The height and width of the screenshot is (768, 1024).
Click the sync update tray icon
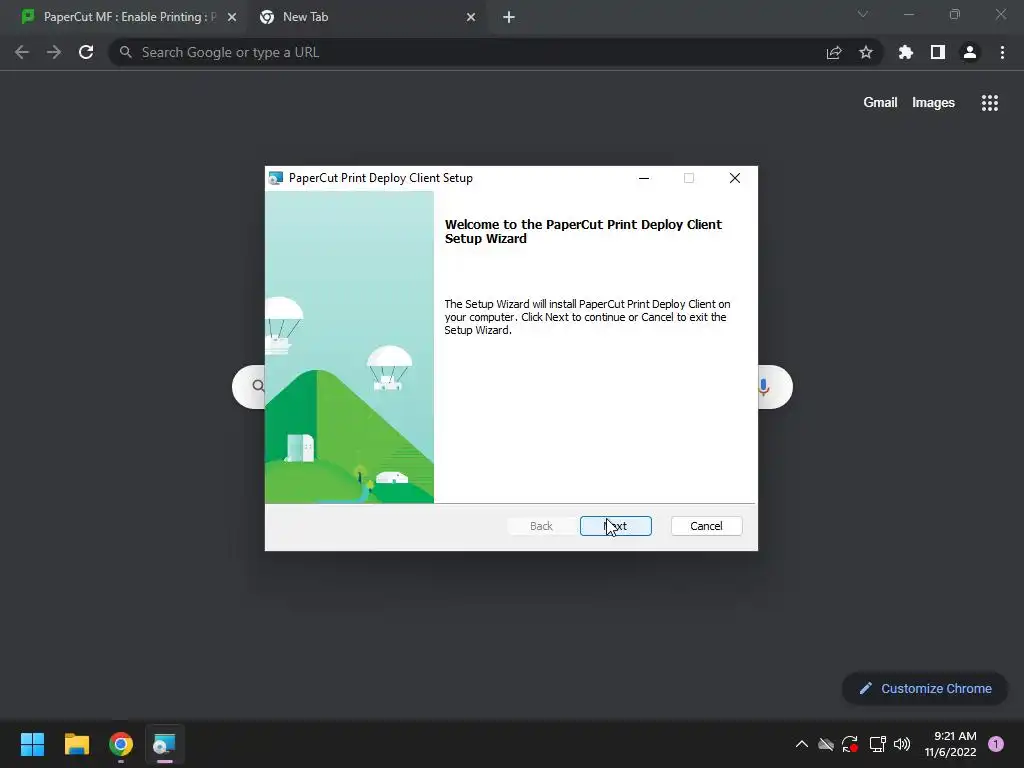pos(850,744)
